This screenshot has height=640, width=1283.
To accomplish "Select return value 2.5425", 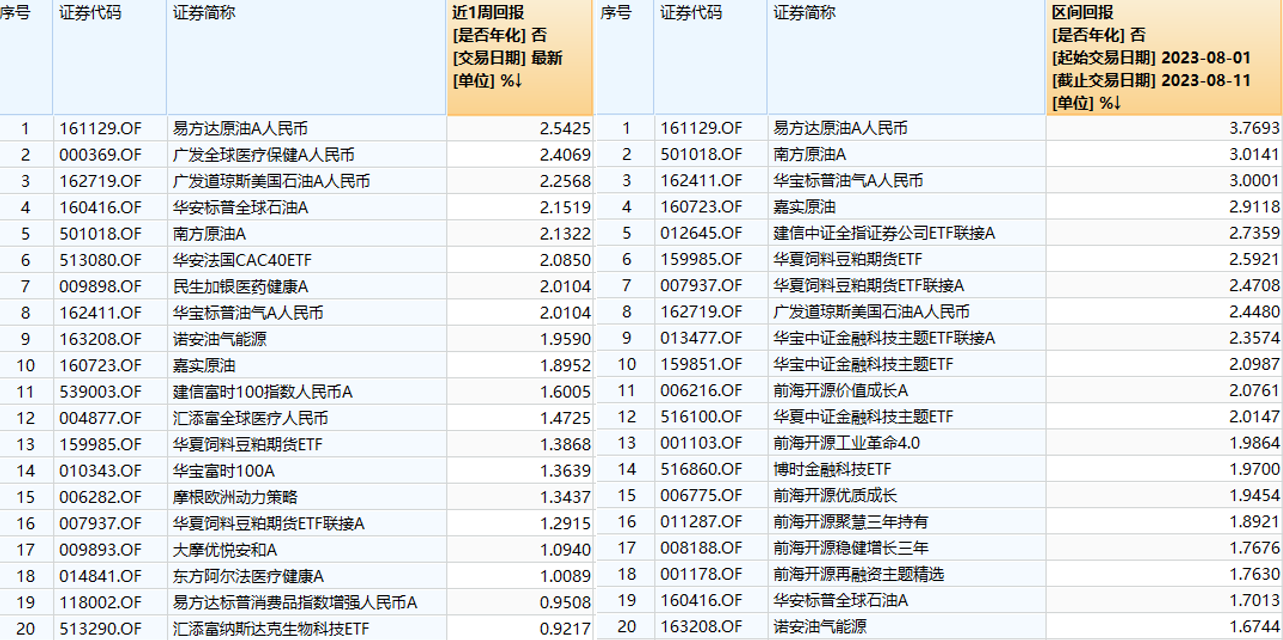I will click(x=564, y=129).
